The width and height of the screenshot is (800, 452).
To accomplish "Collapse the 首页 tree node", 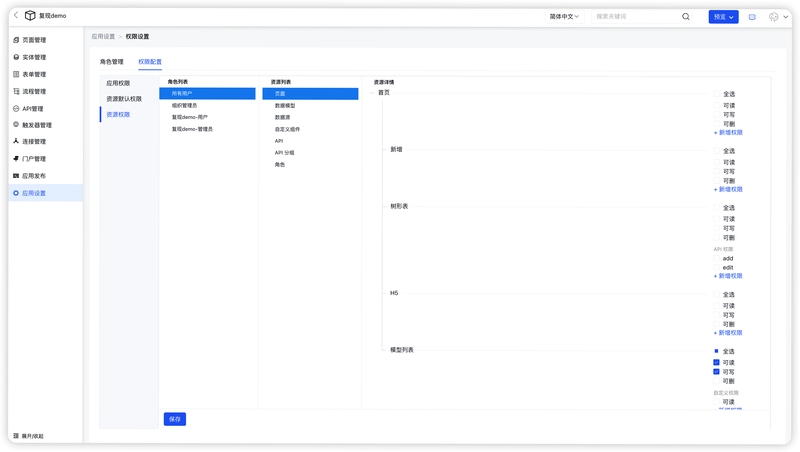I will [x=372, y=93].
